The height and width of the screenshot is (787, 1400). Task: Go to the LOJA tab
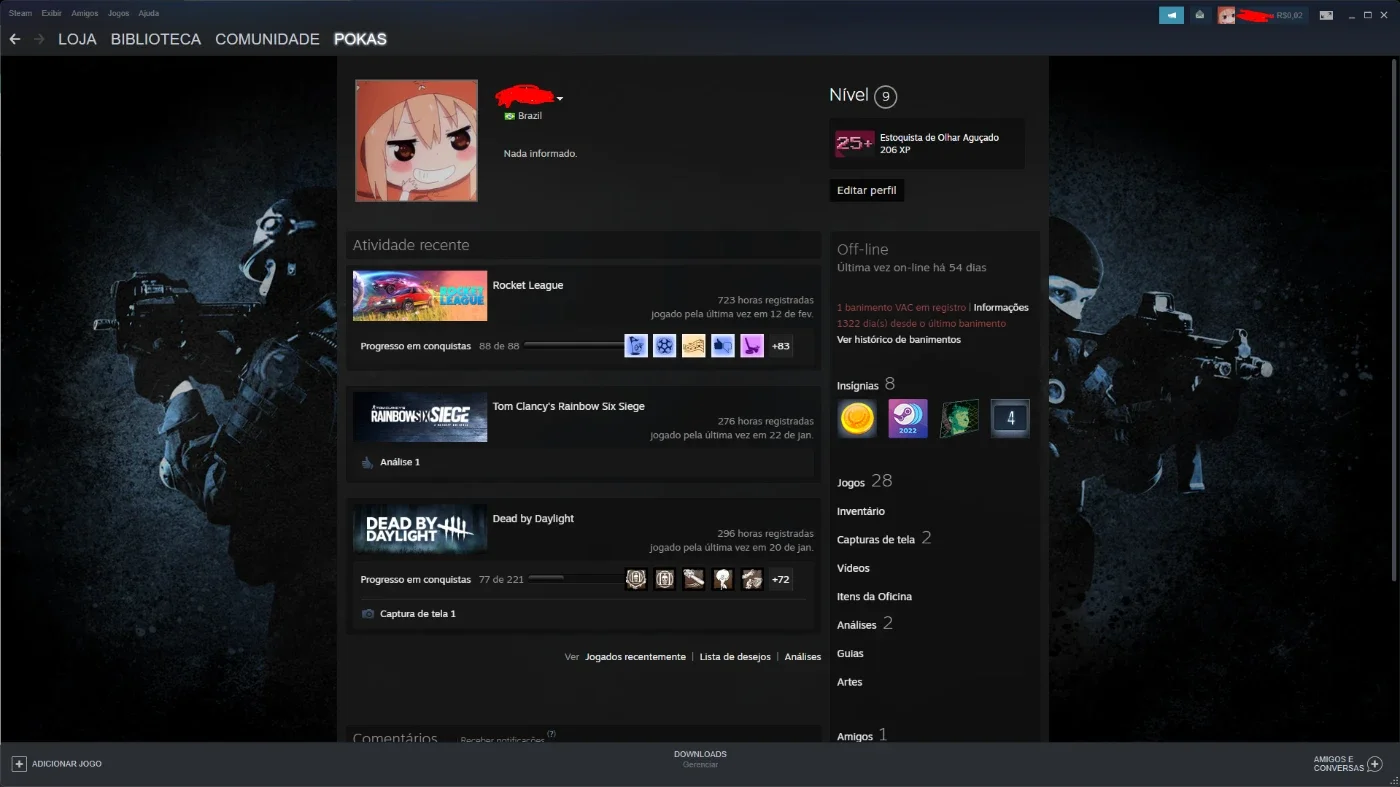coord(77,39)
